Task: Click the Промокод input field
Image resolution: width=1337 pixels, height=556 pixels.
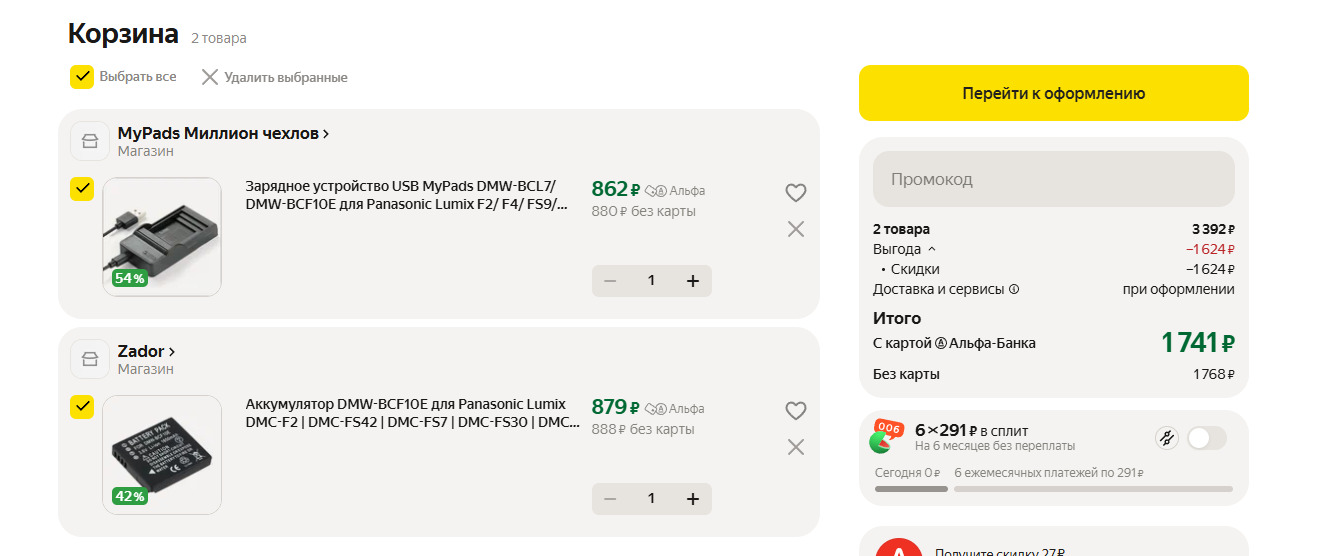Action: [x=1053, y=179]
